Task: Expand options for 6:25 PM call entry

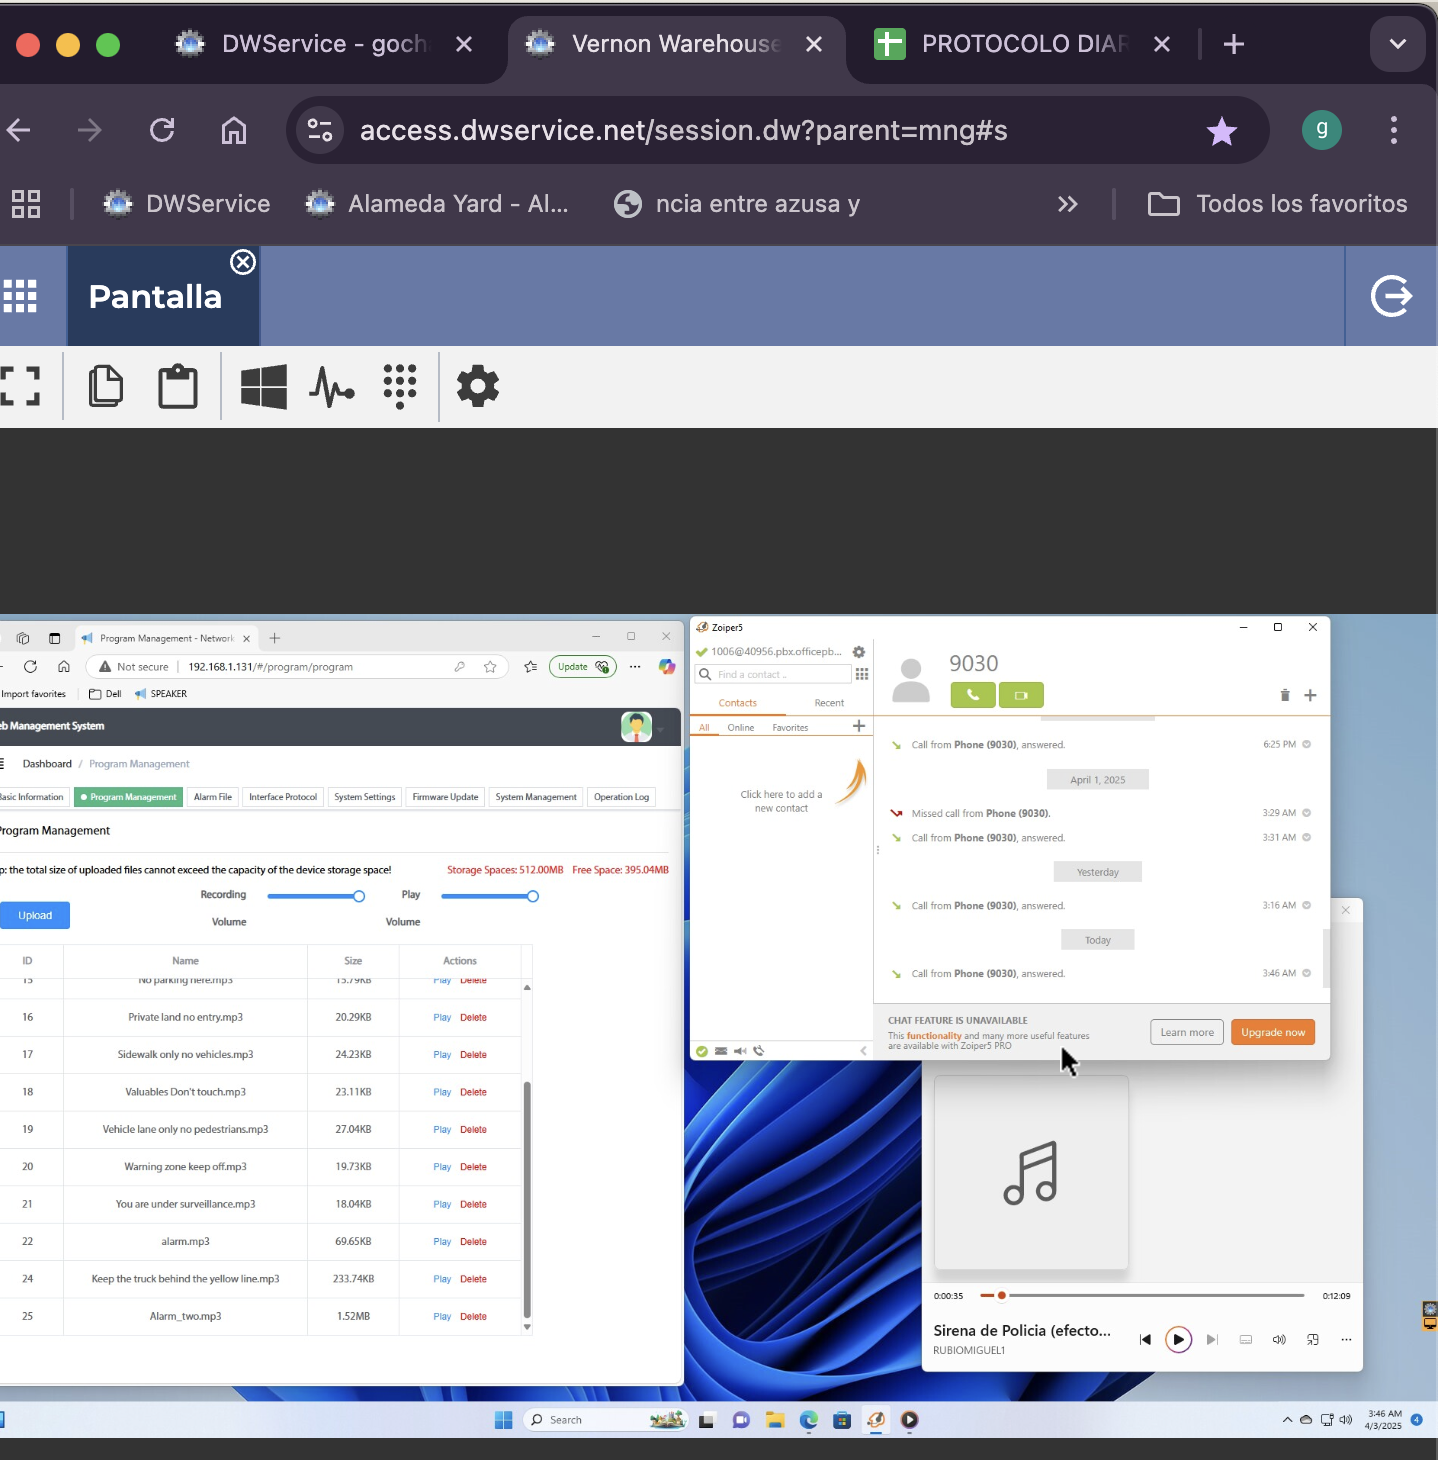Action: pyautogui.click(x=1306, y=744)
